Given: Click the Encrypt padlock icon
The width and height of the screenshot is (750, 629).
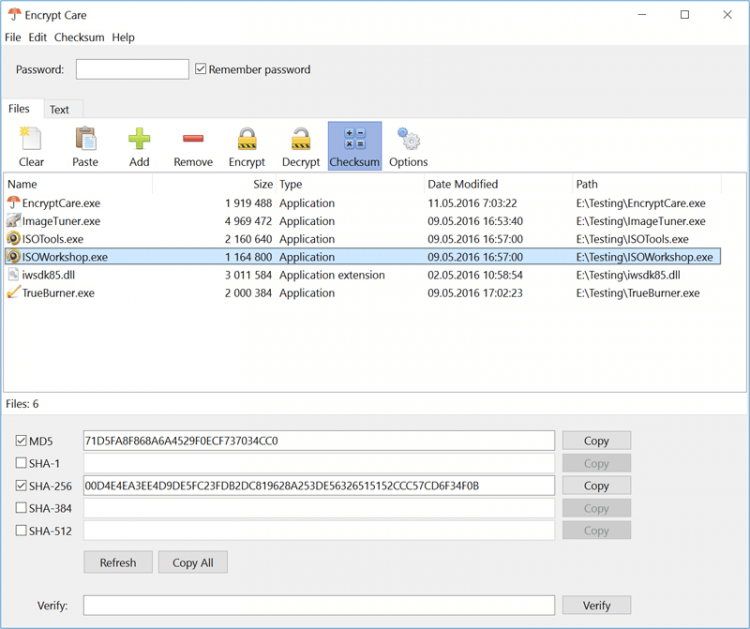Looking at the screenshot, I should pos(246,140).
